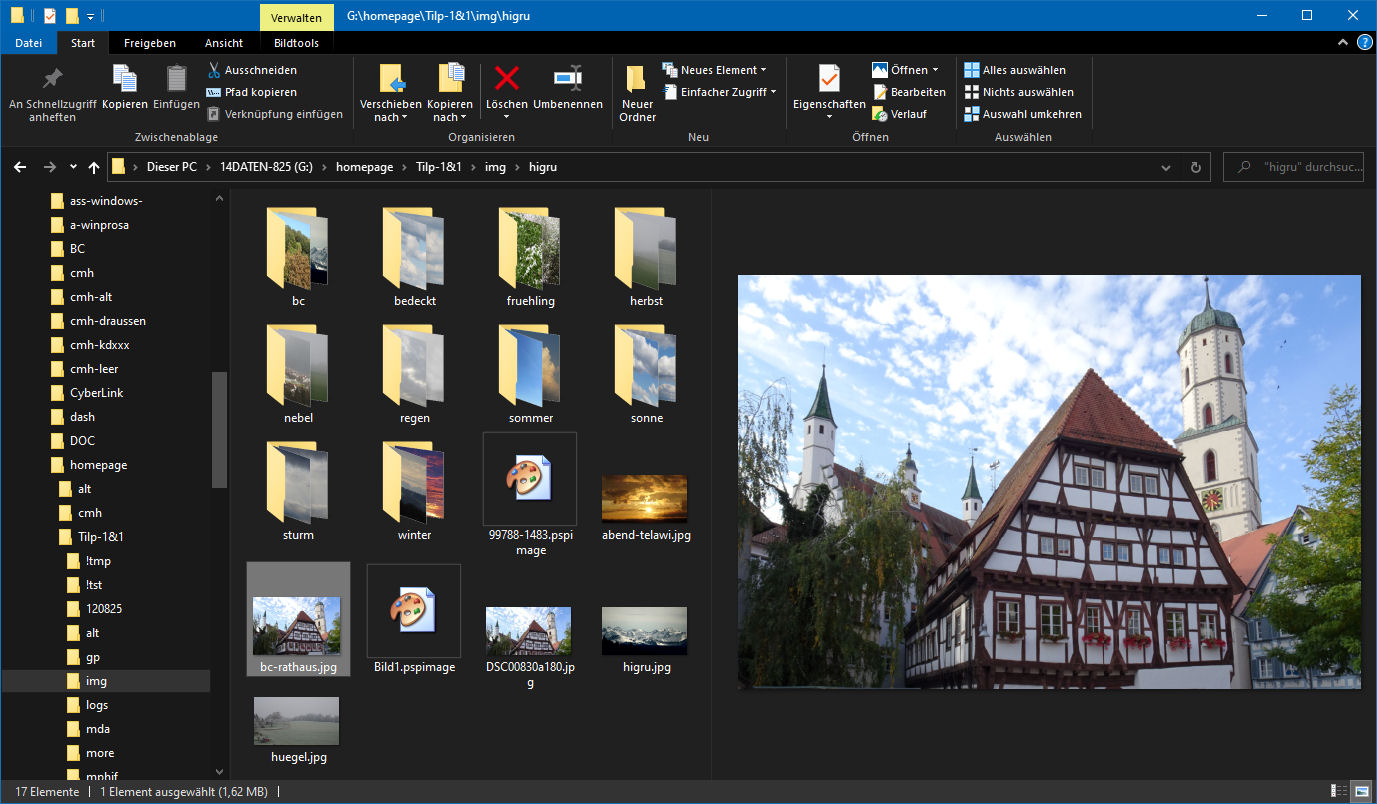Click the Umbenennen rename icon

click(x=567, y=79)
